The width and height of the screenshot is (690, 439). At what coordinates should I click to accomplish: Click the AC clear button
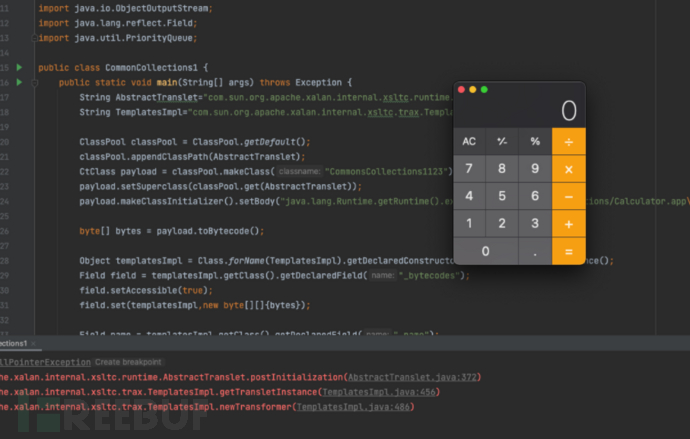(469, 141)
